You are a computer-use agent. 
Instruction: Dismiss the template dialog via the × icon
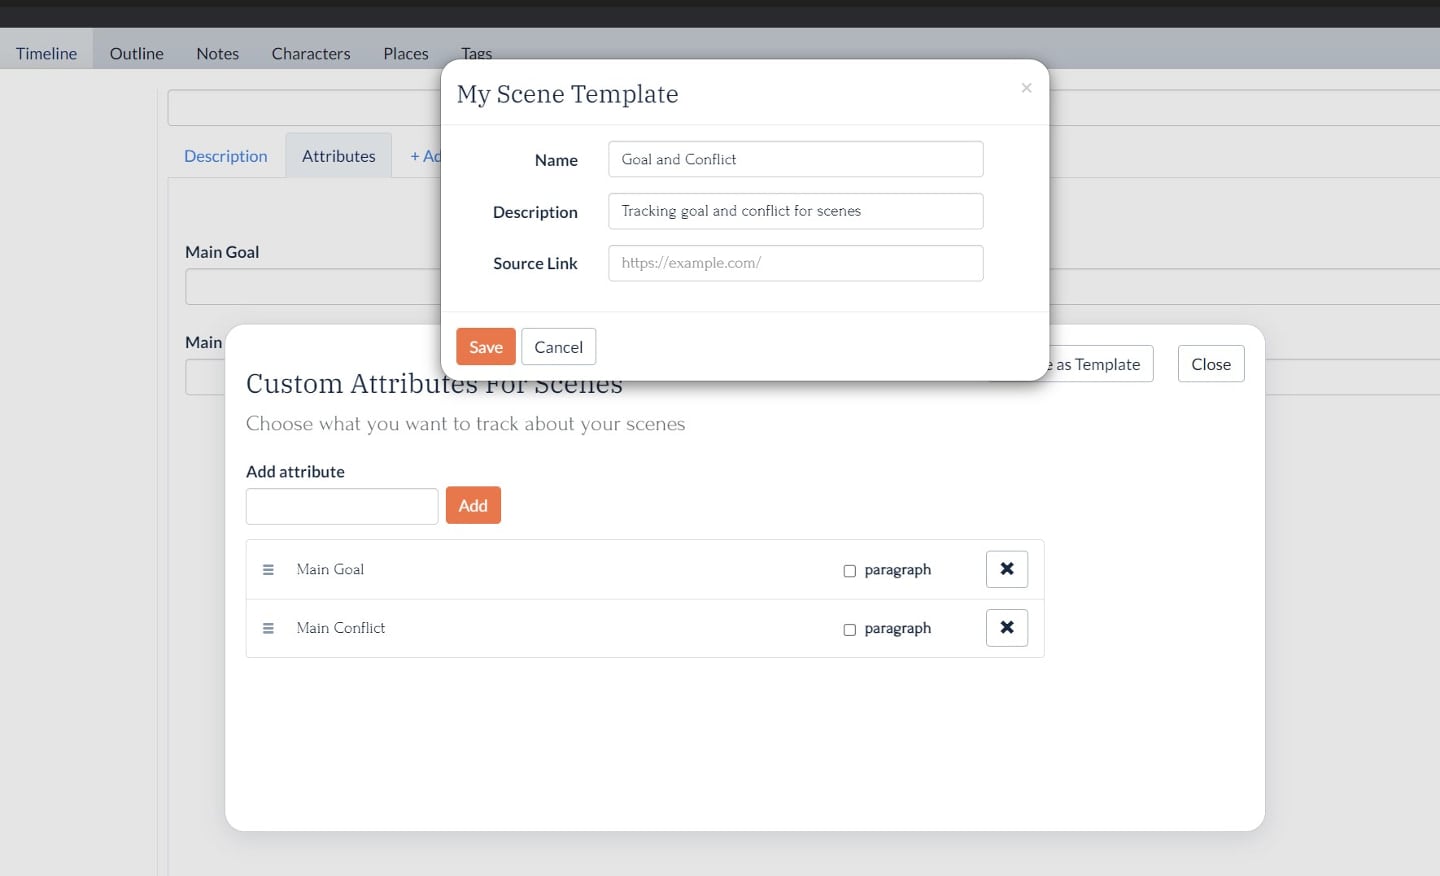(1026, 87)
